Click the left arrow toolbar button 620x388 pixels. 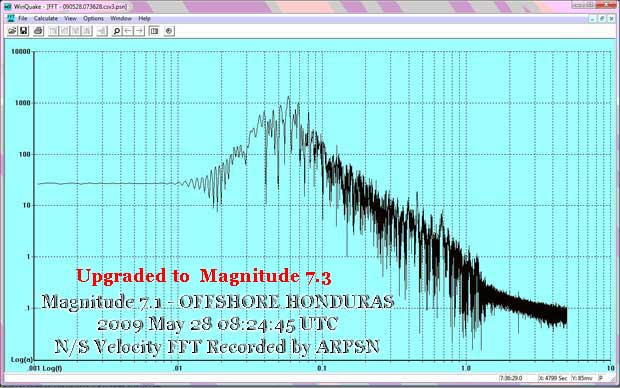click(128, 31)
